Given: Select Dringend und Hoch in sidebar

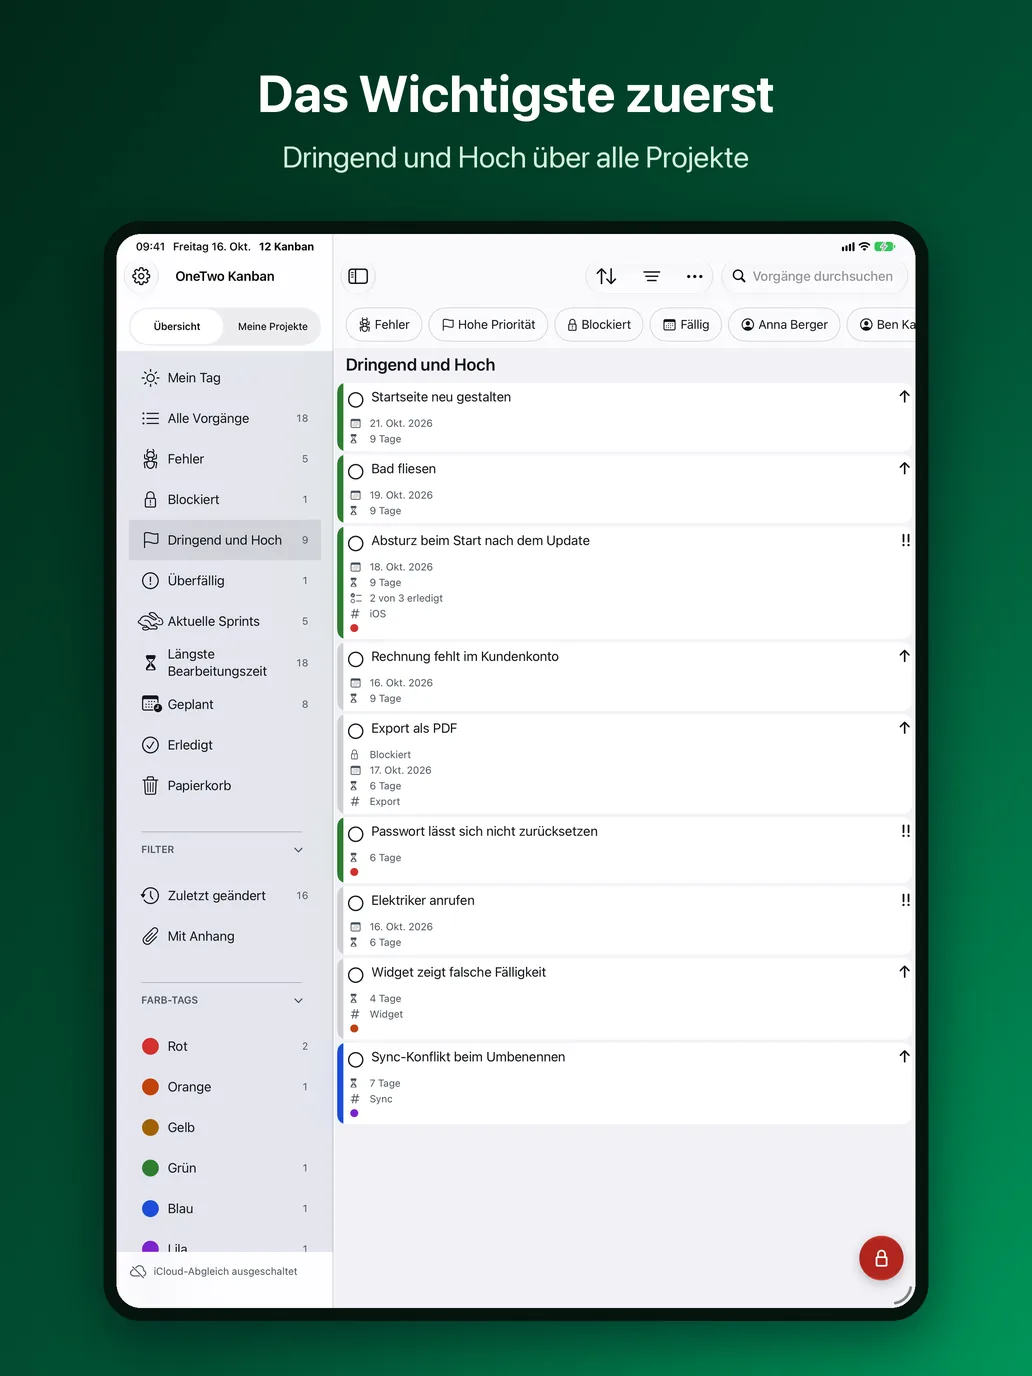Looking at the screenshot, I should 225,540.
